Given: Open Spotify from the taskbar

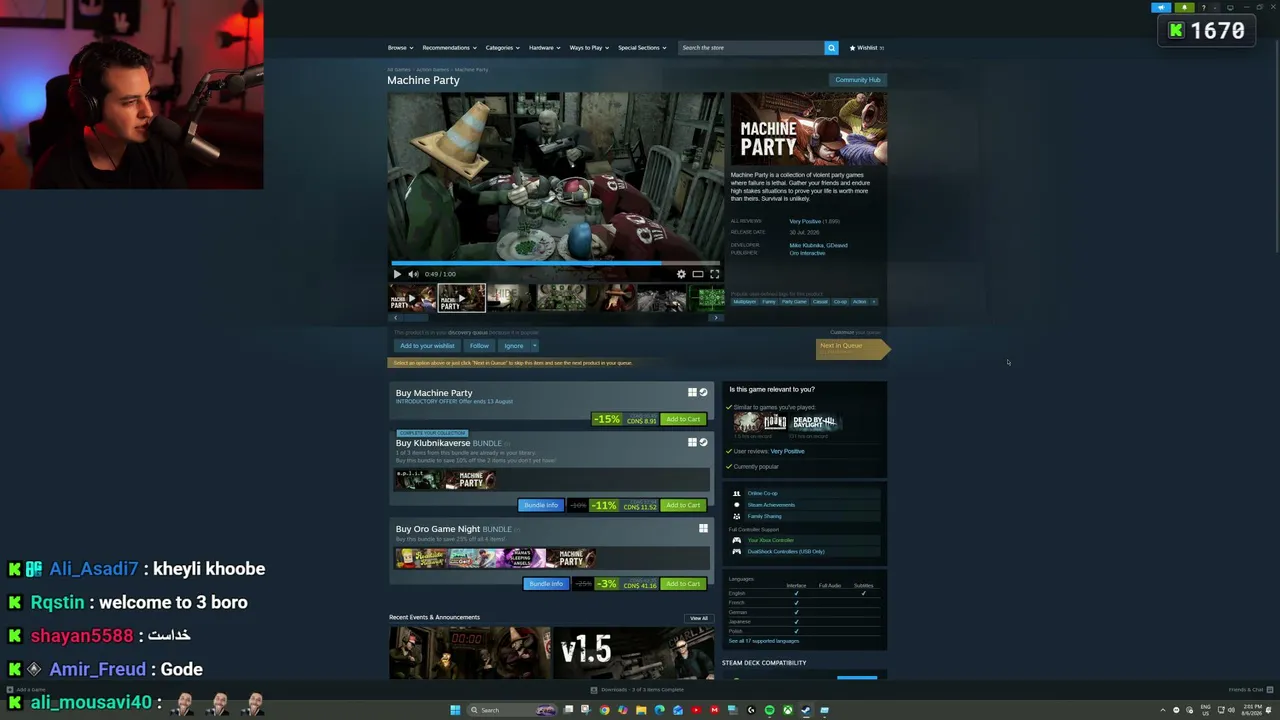Looking at the screenshot, I should click(x=769, y=710).
